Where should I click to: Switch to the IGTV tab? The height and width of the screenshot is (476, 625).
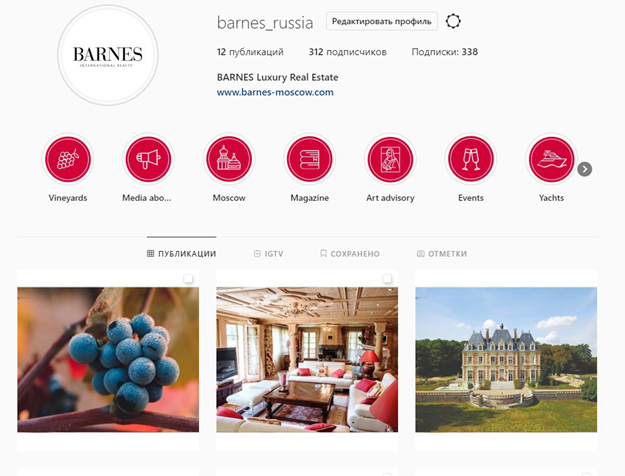point(269,254)
